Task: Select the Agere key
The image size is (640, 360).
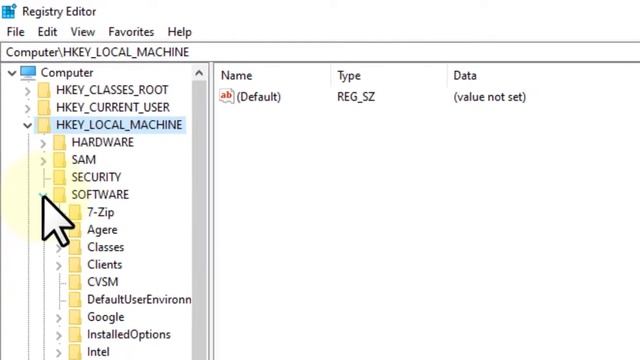Action: pyautogui.click(x=102, y=230)
